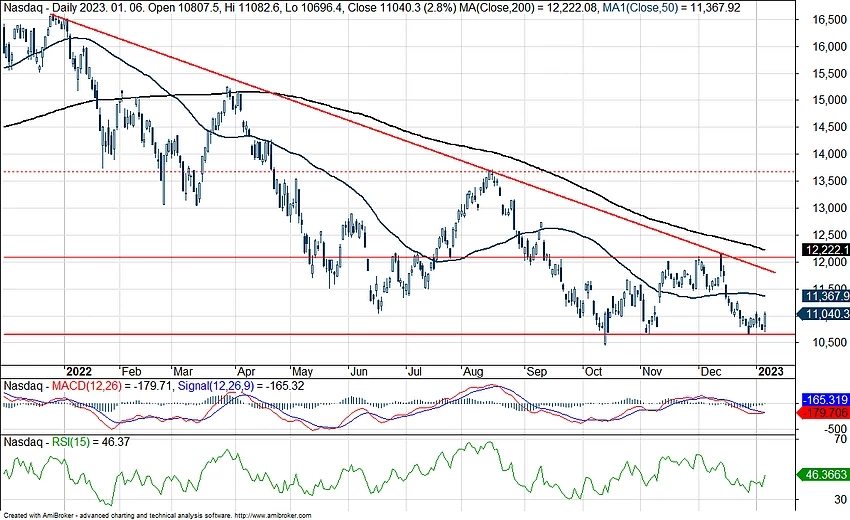This screenshot has width=850, height=520.
Task: Click the 2023 date axis label
Action: (770, 372)
